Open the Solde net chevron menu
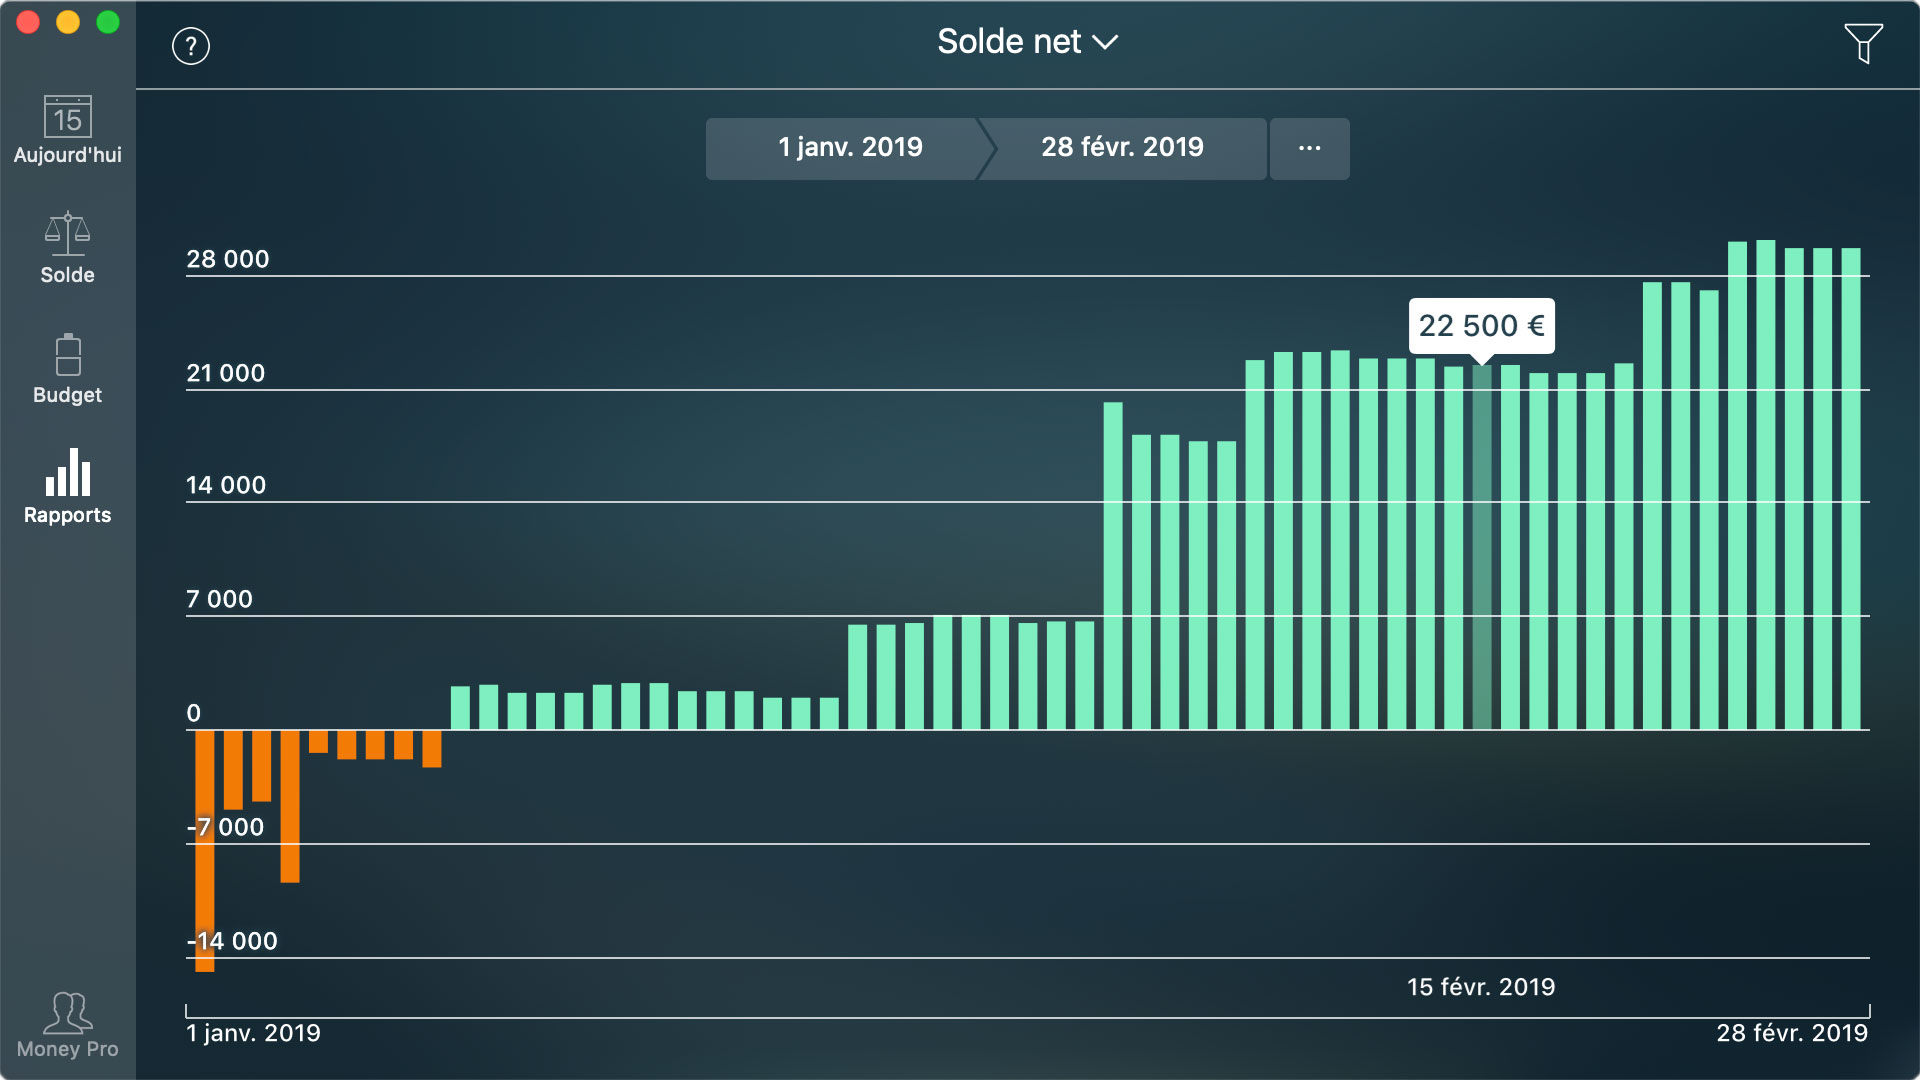Screen dimensions: 1920x1080 1106,44
